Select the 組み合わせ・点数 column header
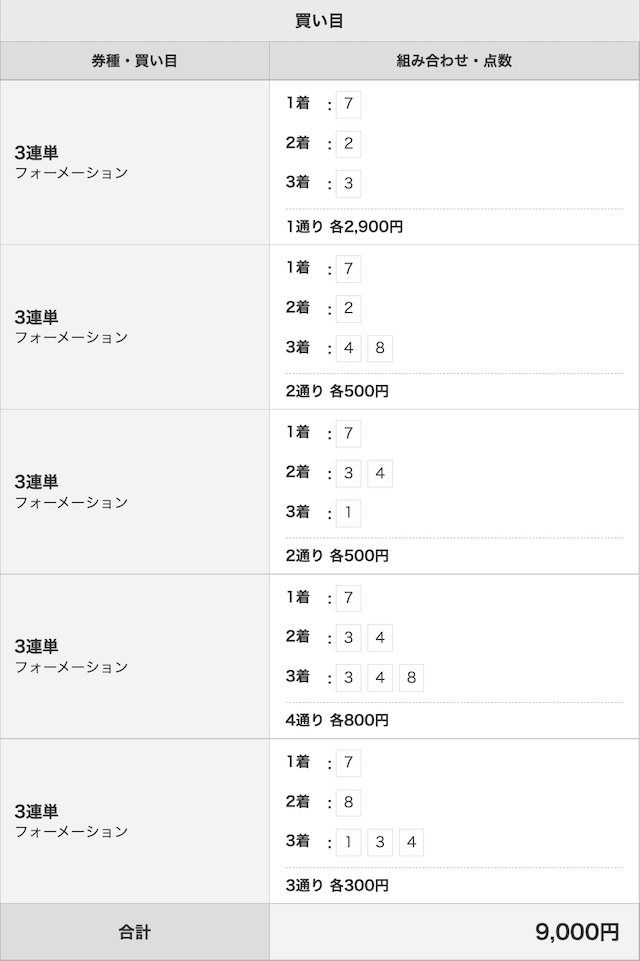The image size is (640, 961). [454, 61]
